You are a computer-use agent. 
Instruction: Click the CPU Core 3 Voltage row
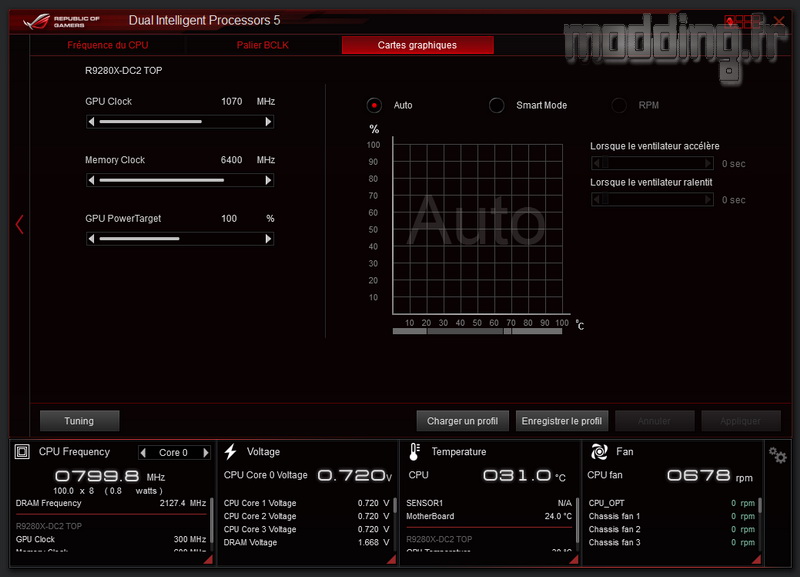[x=306, y=530]
